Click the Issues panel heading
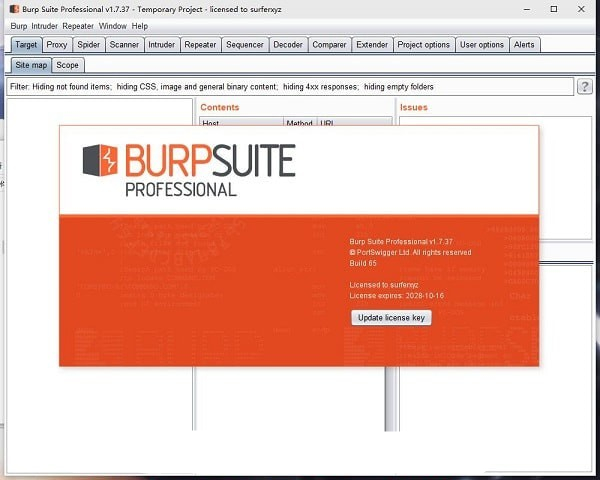This screenshot has width=600, height=480. pos(414,107)
